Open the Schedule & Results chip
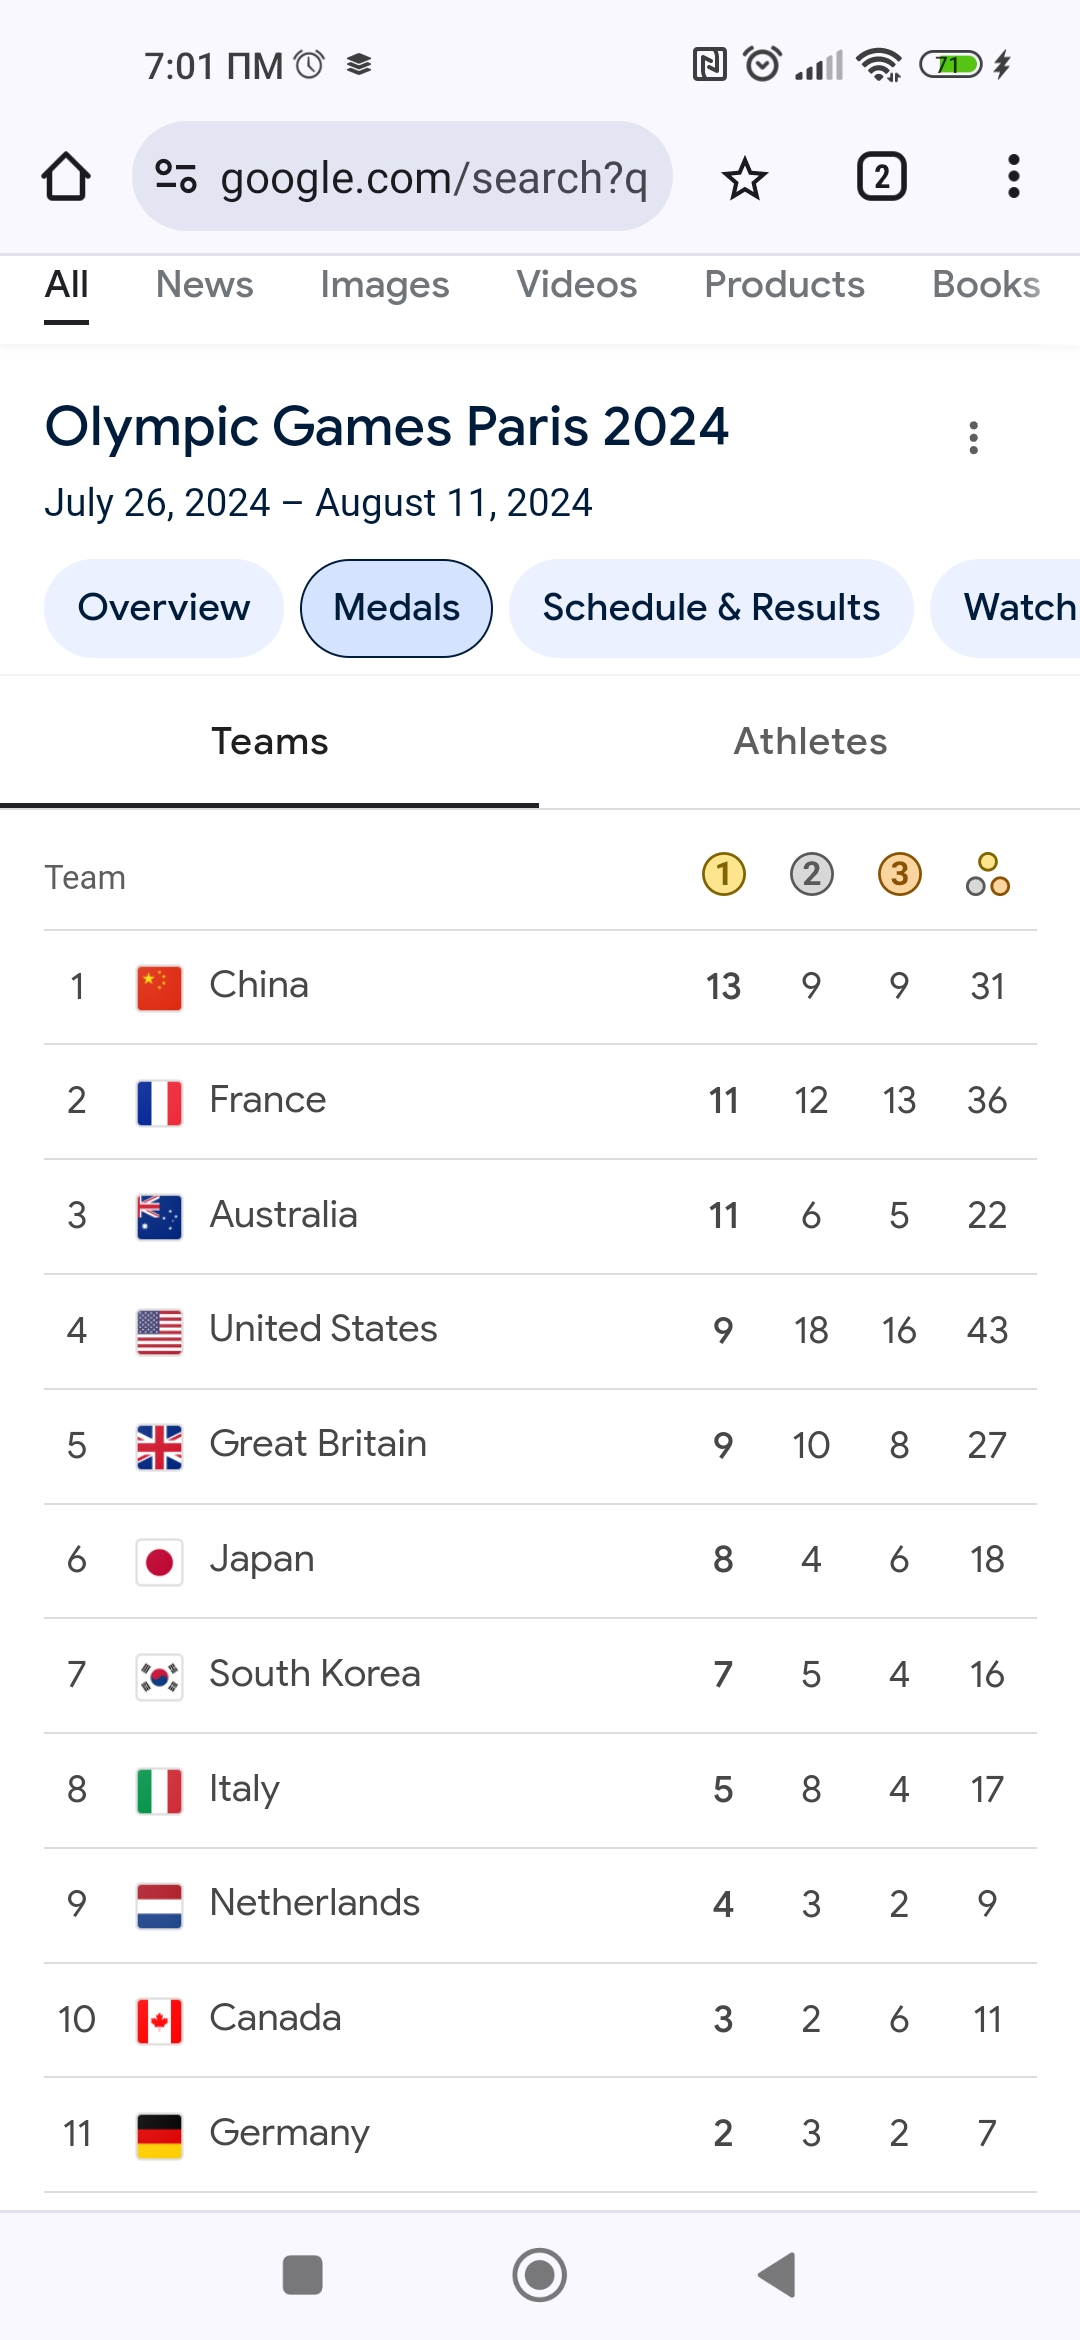Image resolution: width=1080 pixels, height=2340 pixels. point(711,608)
